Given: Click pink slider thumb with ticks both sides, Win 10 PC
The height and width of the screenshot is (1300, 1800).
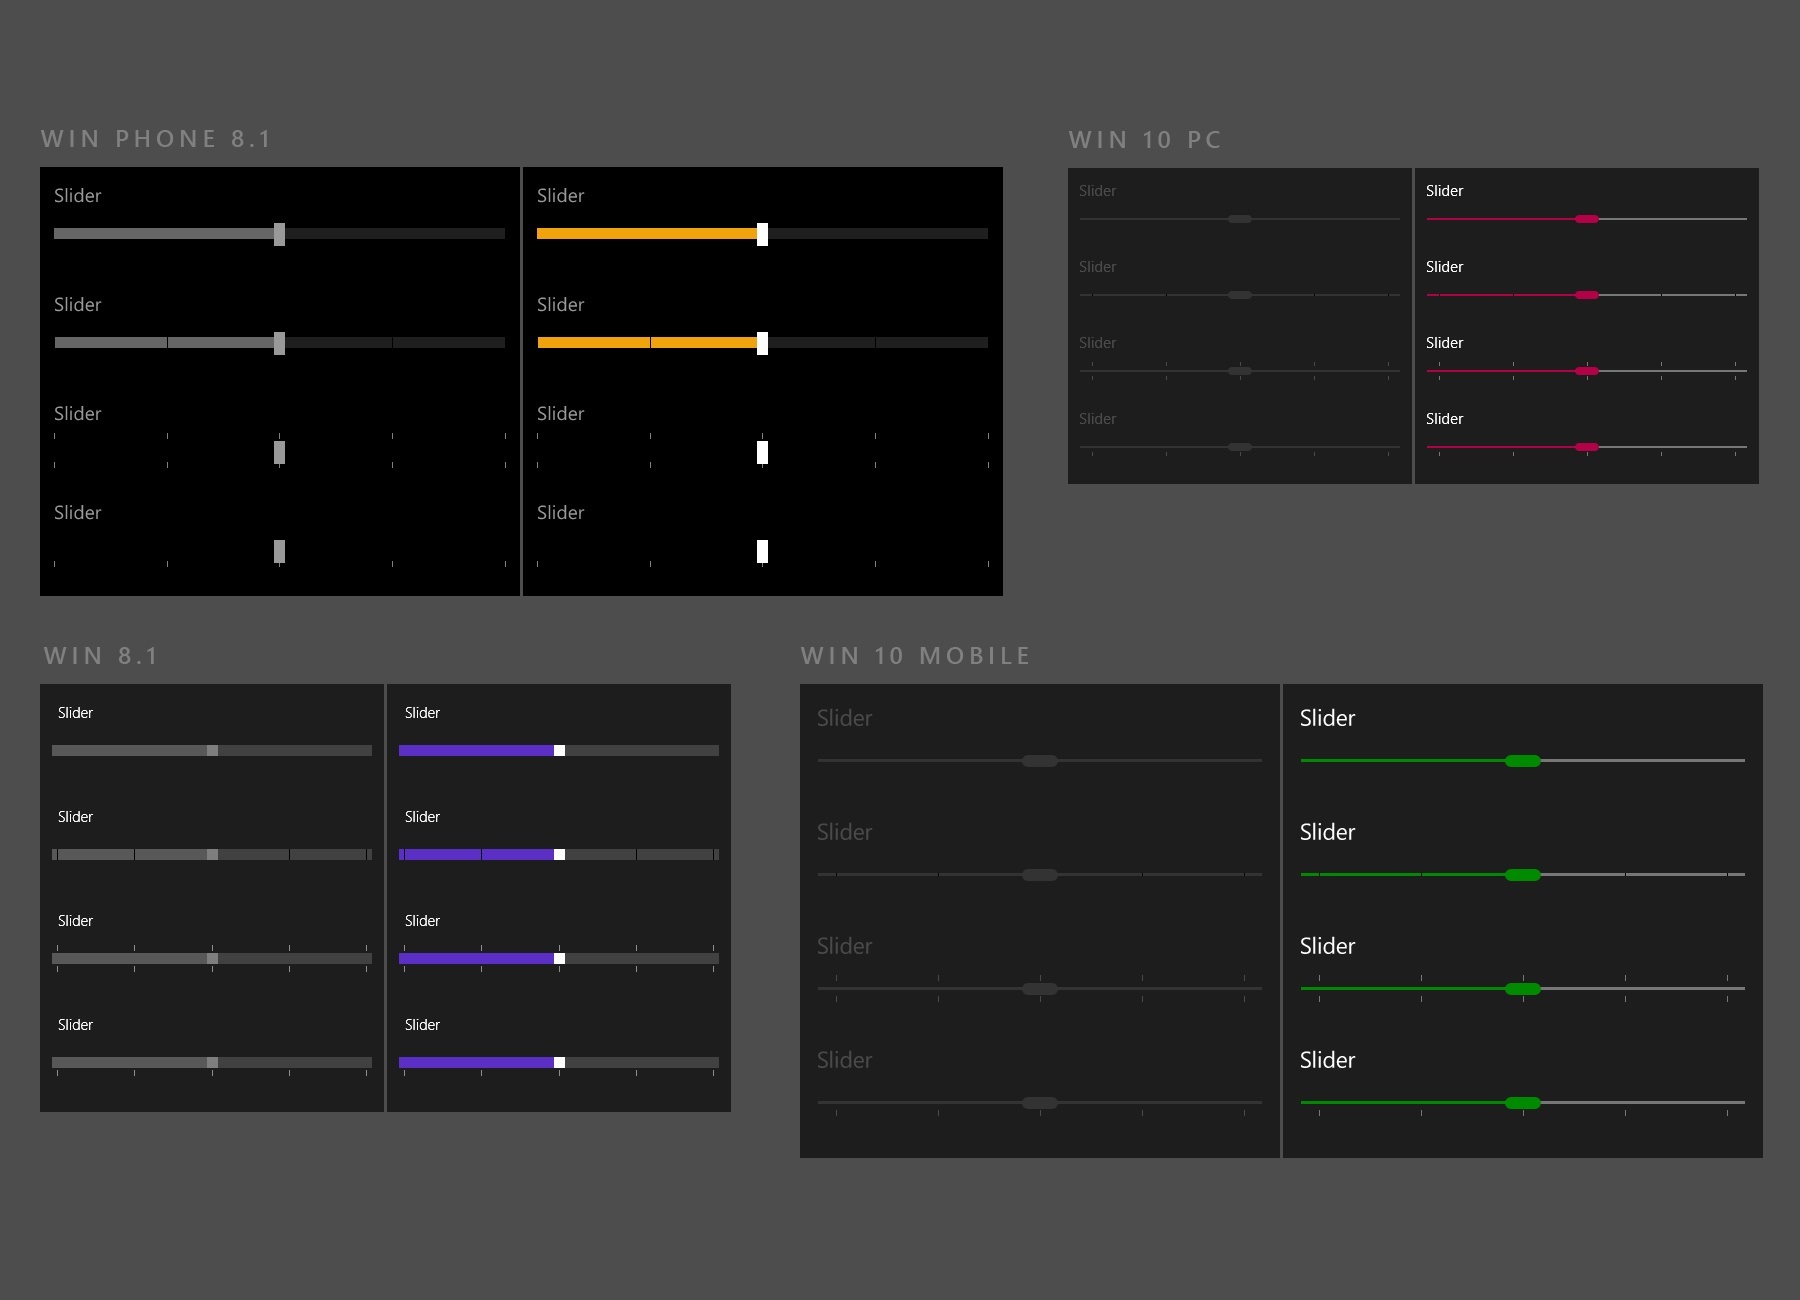Looking at the screenshot, I should (1586, 371).
